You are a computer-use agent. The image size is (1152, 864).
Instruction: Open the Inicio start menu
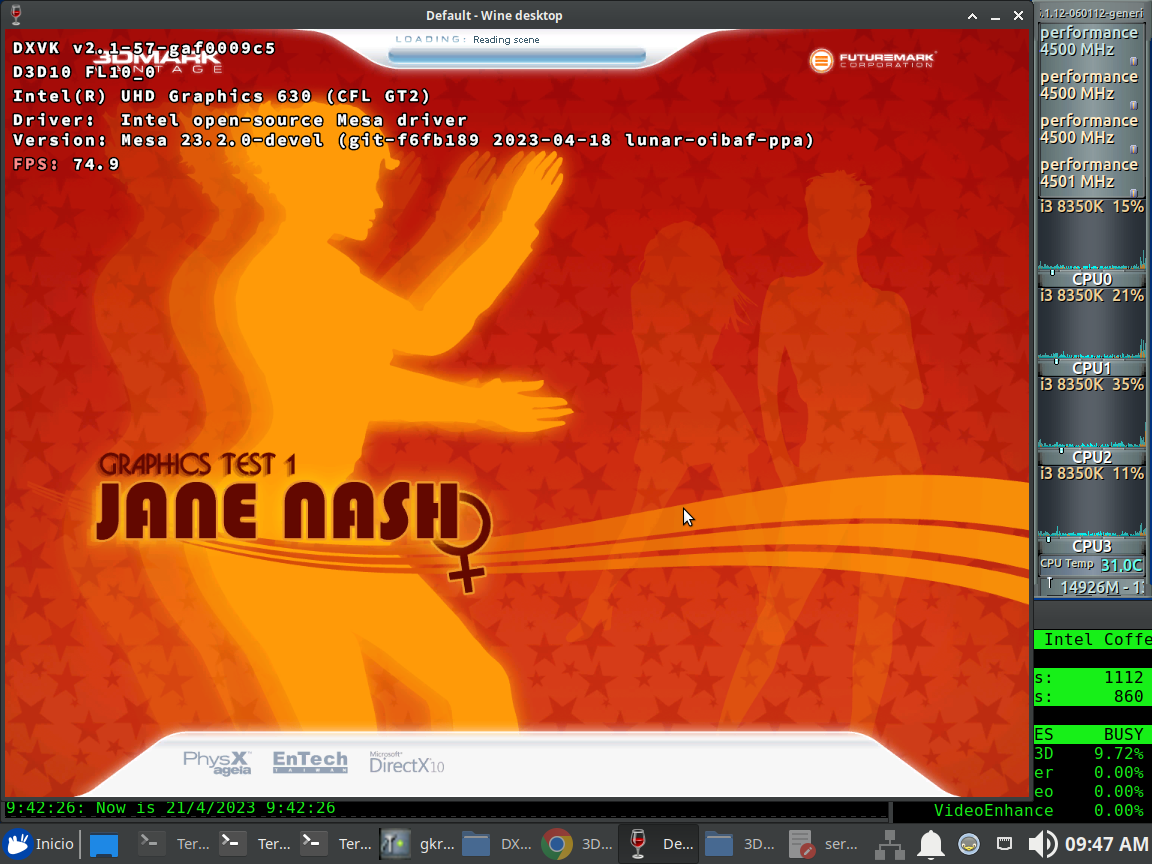(39, 843)
